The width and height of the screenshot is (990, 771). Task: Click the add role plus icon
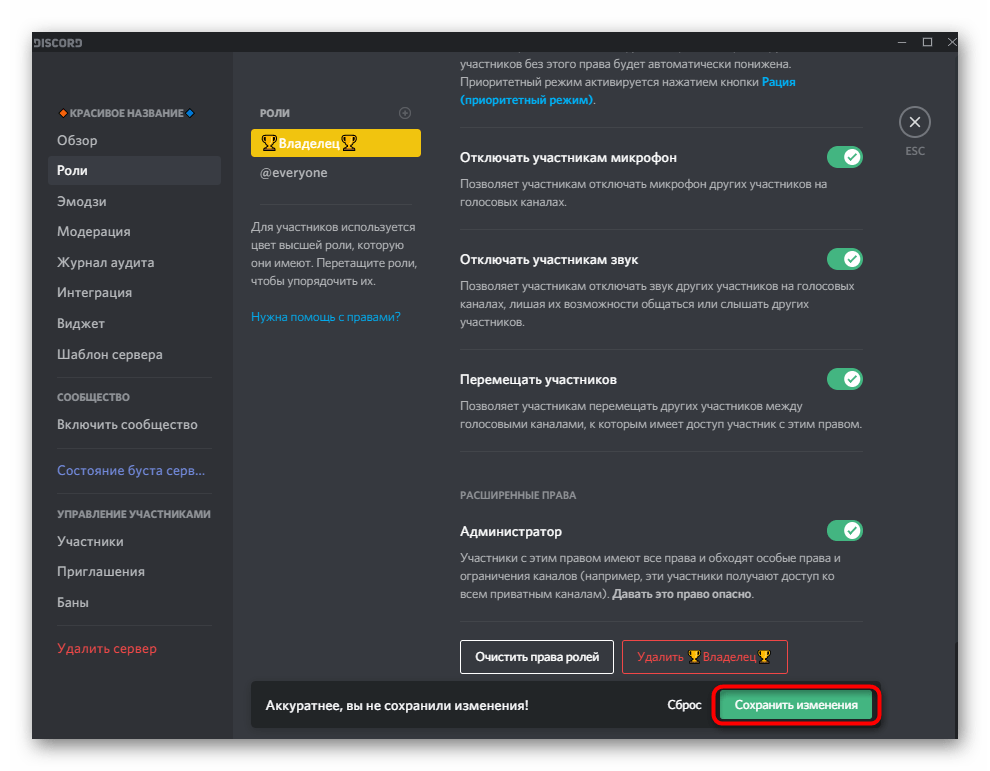pos(405,113)
